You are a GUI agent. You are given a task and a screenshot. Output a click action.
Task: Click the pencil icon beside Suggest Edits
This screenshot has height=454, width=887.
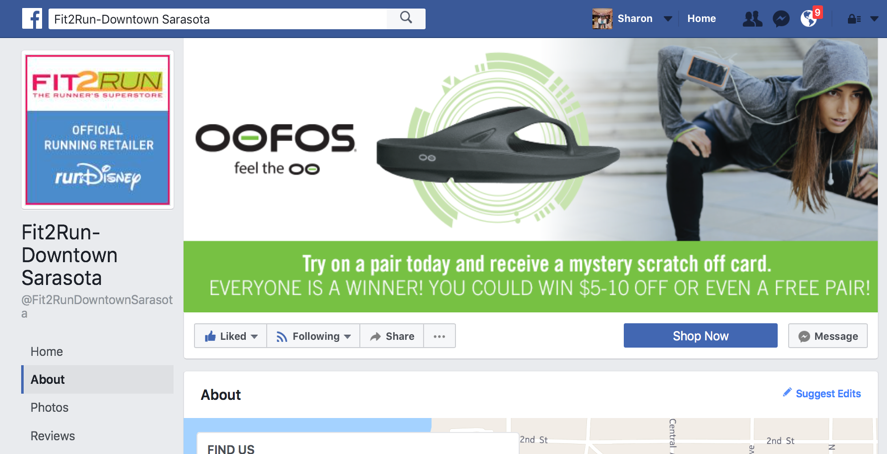(787, 392)
